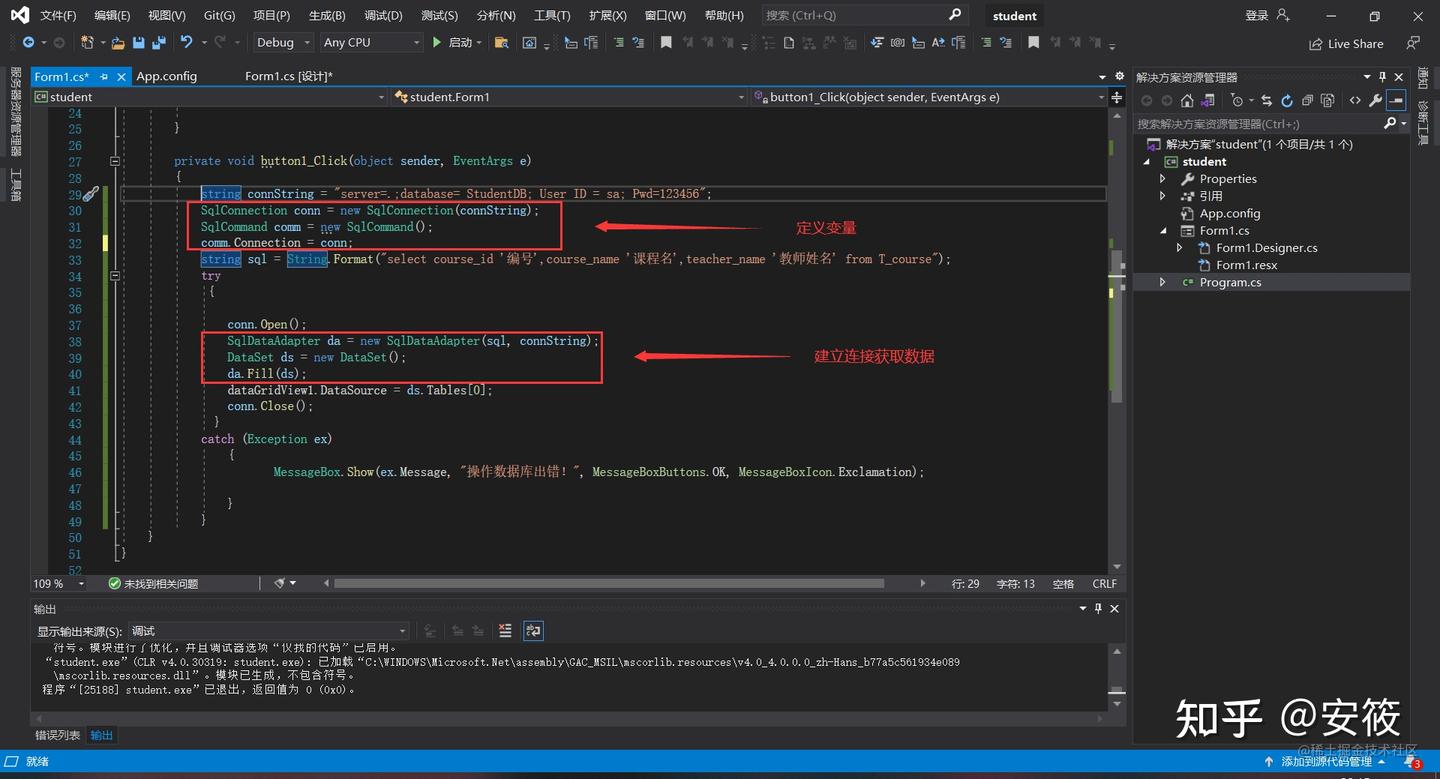The height and width of the screenshot is (779, 1440).
Task: Switch to the App.config tab
Action: [x=166, y=76]
